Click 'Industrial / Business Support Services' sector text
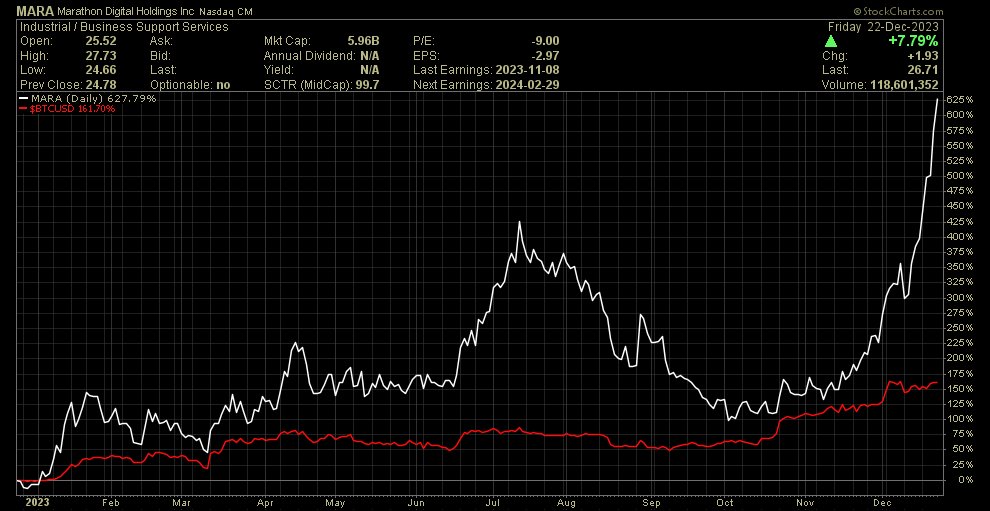Screen dimensions: 990x511 point(124,27)
